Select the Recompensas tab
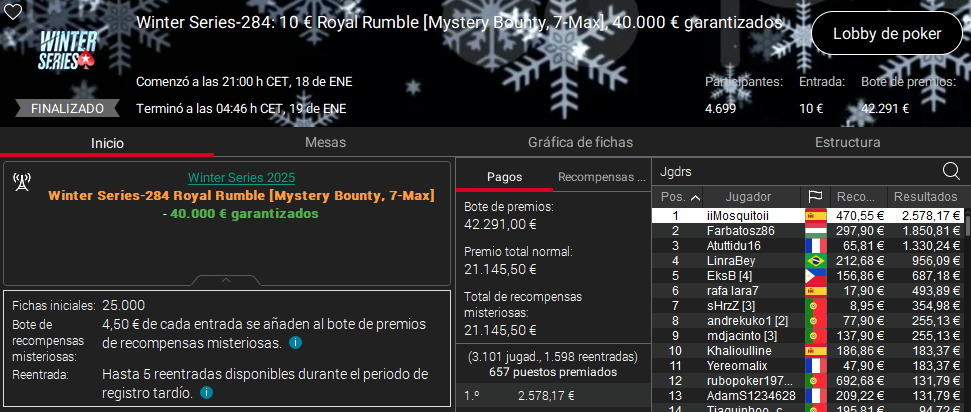 pos(601,177)
